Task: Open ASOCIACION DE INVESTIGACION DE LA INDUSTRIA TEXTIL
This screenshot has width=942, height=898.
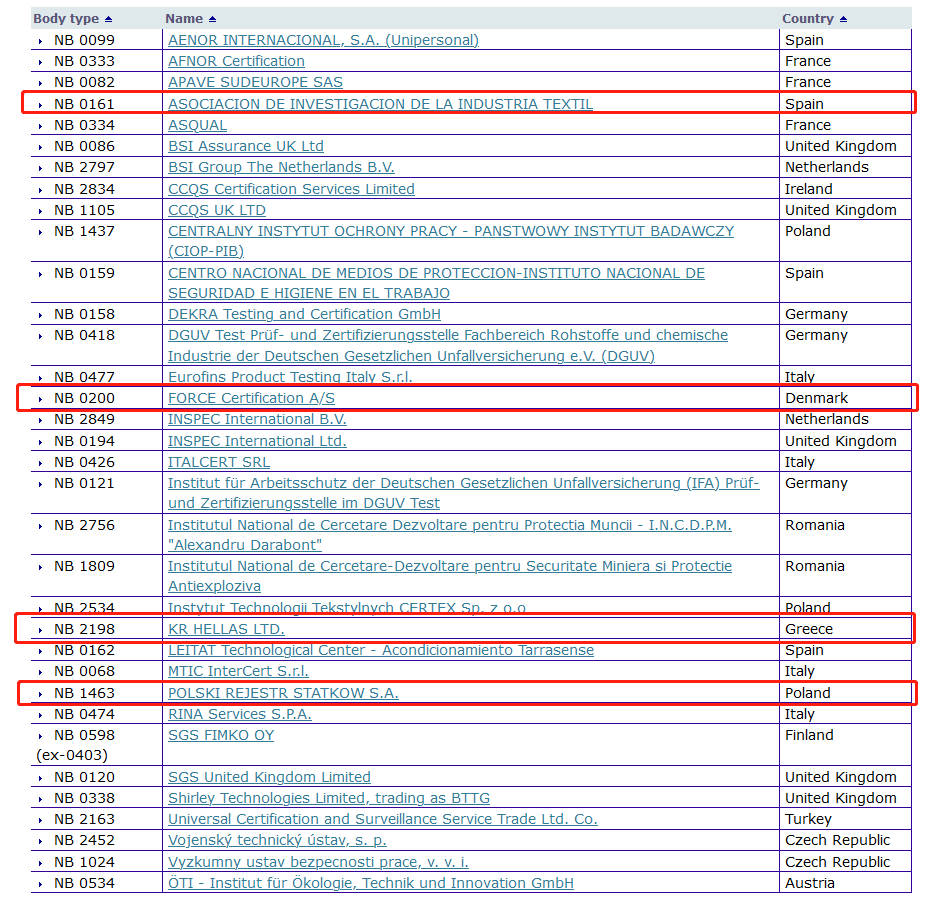Action: [380, 104]
